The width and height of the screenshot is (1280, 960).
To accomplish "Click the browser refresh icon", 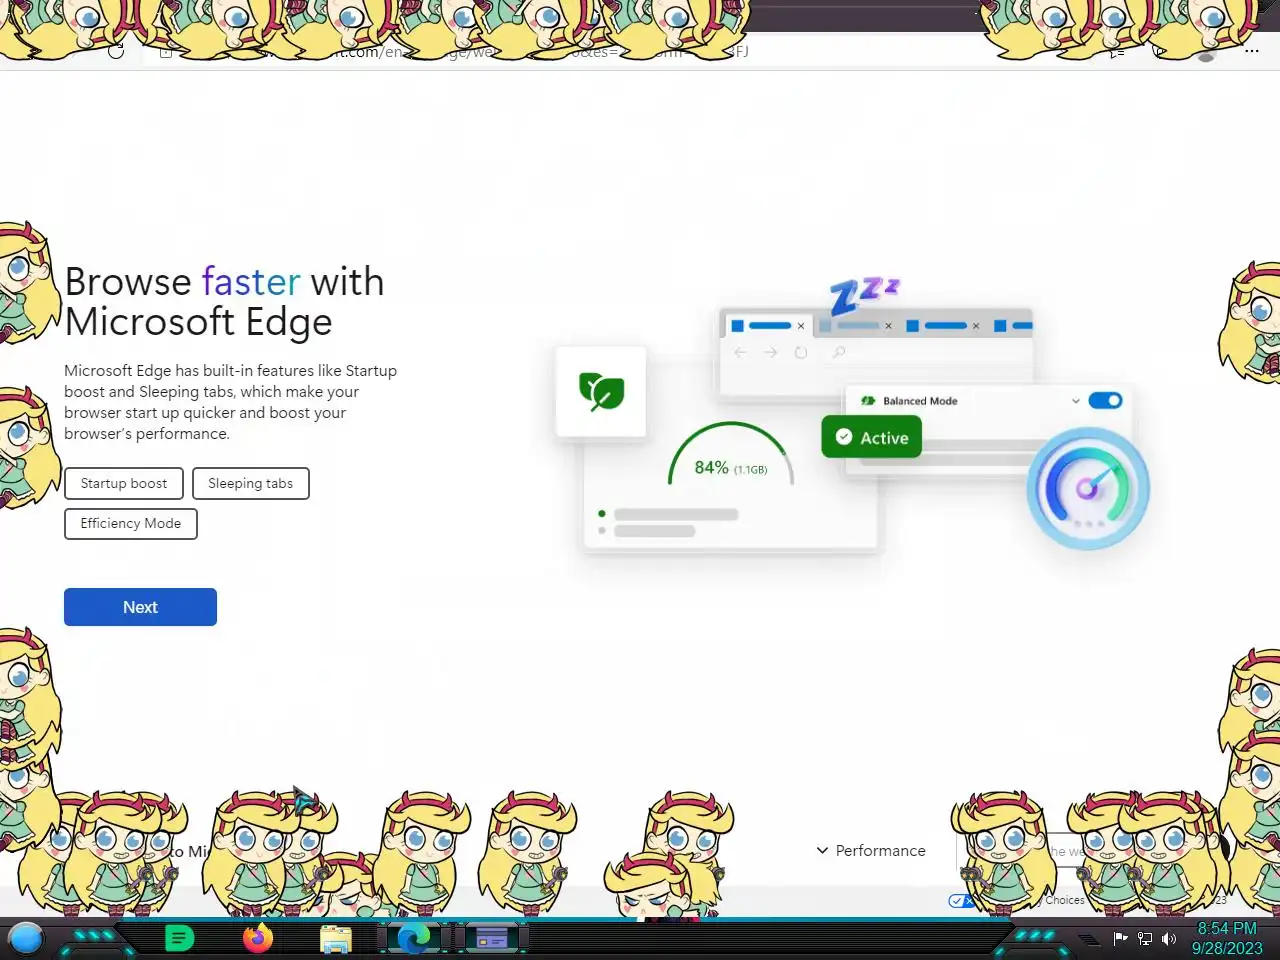I will click(116, 51).
